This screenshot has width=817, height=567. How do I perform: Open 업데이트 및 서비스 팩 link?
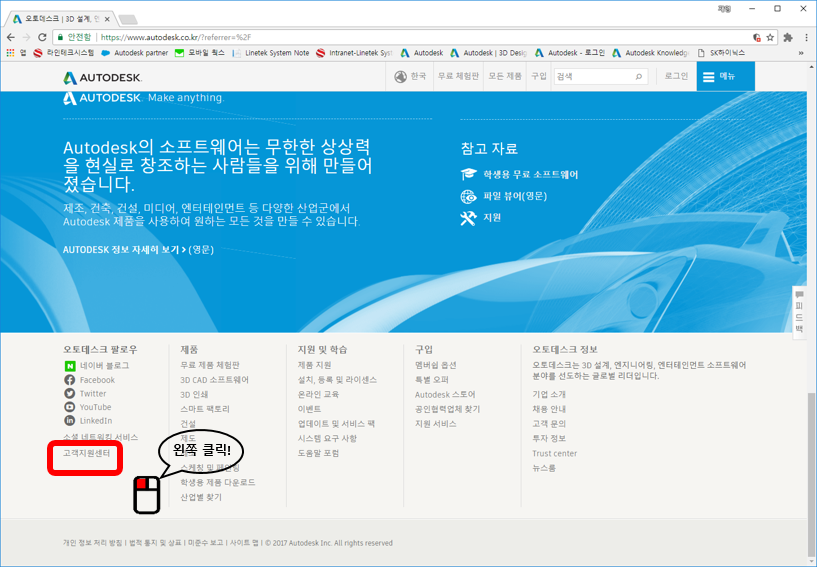pos(336,424)
